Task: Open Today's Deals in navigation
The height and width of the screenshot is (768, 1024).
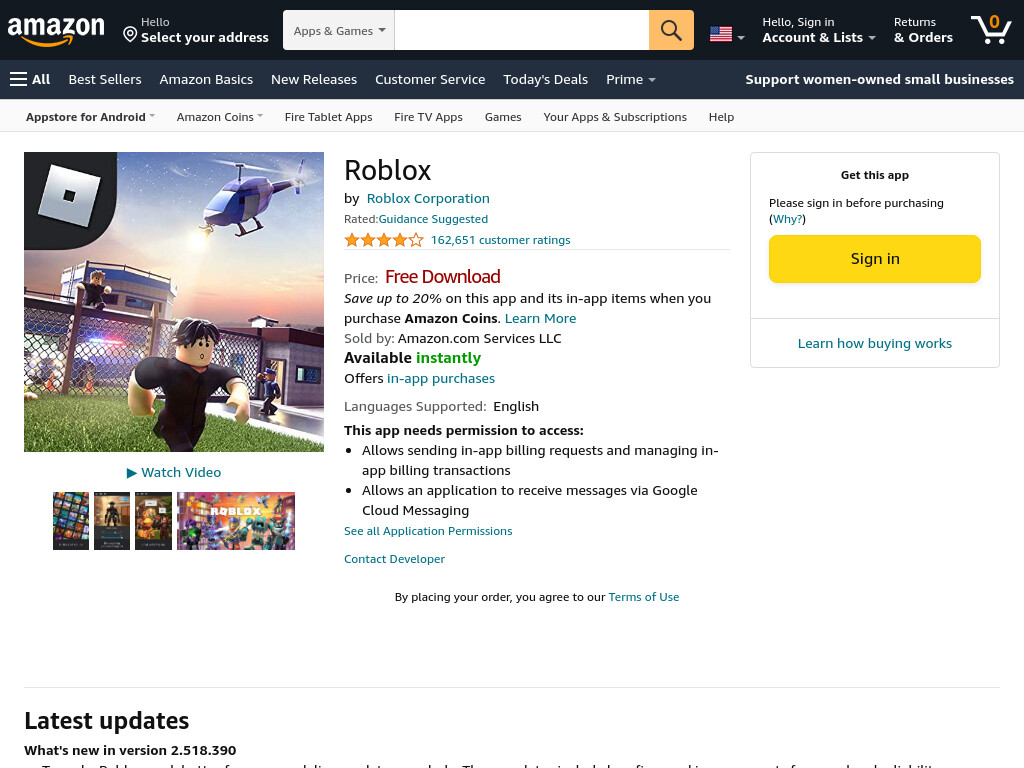Action: click(x=545, y=80)
